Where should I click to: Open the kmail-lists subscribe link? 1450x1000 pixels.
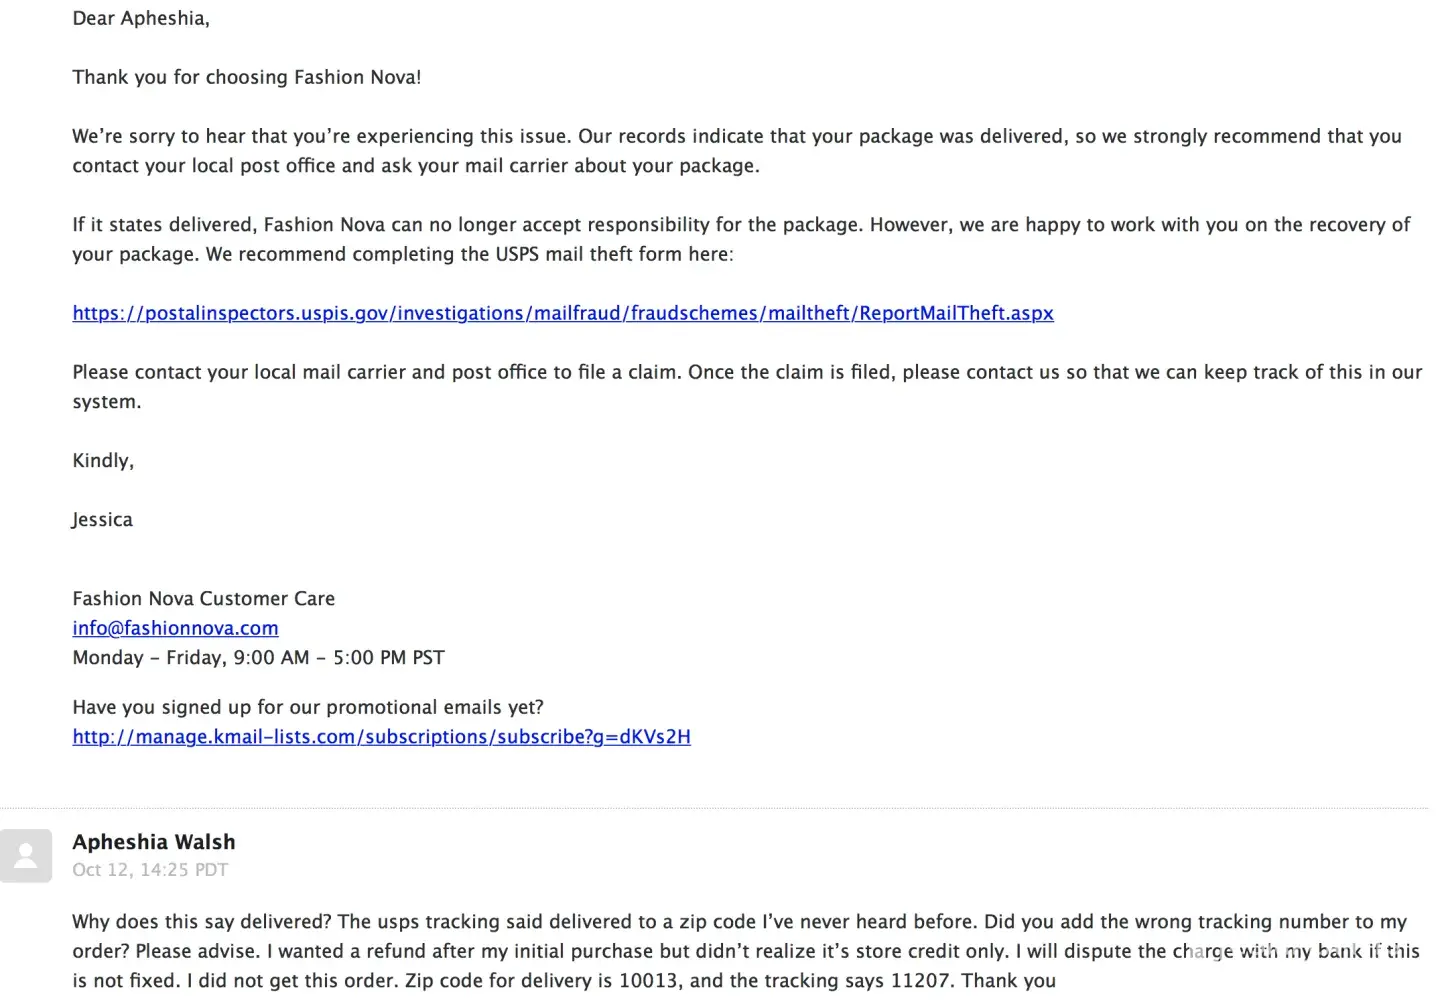[x=381, y=737]
